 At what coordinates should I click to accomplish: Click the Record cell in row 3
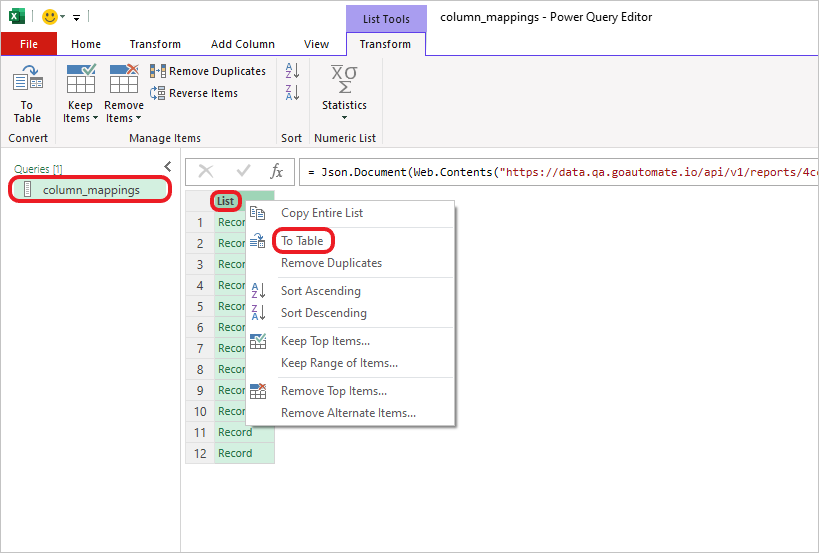pyautogui.click(x=230, y=264)
